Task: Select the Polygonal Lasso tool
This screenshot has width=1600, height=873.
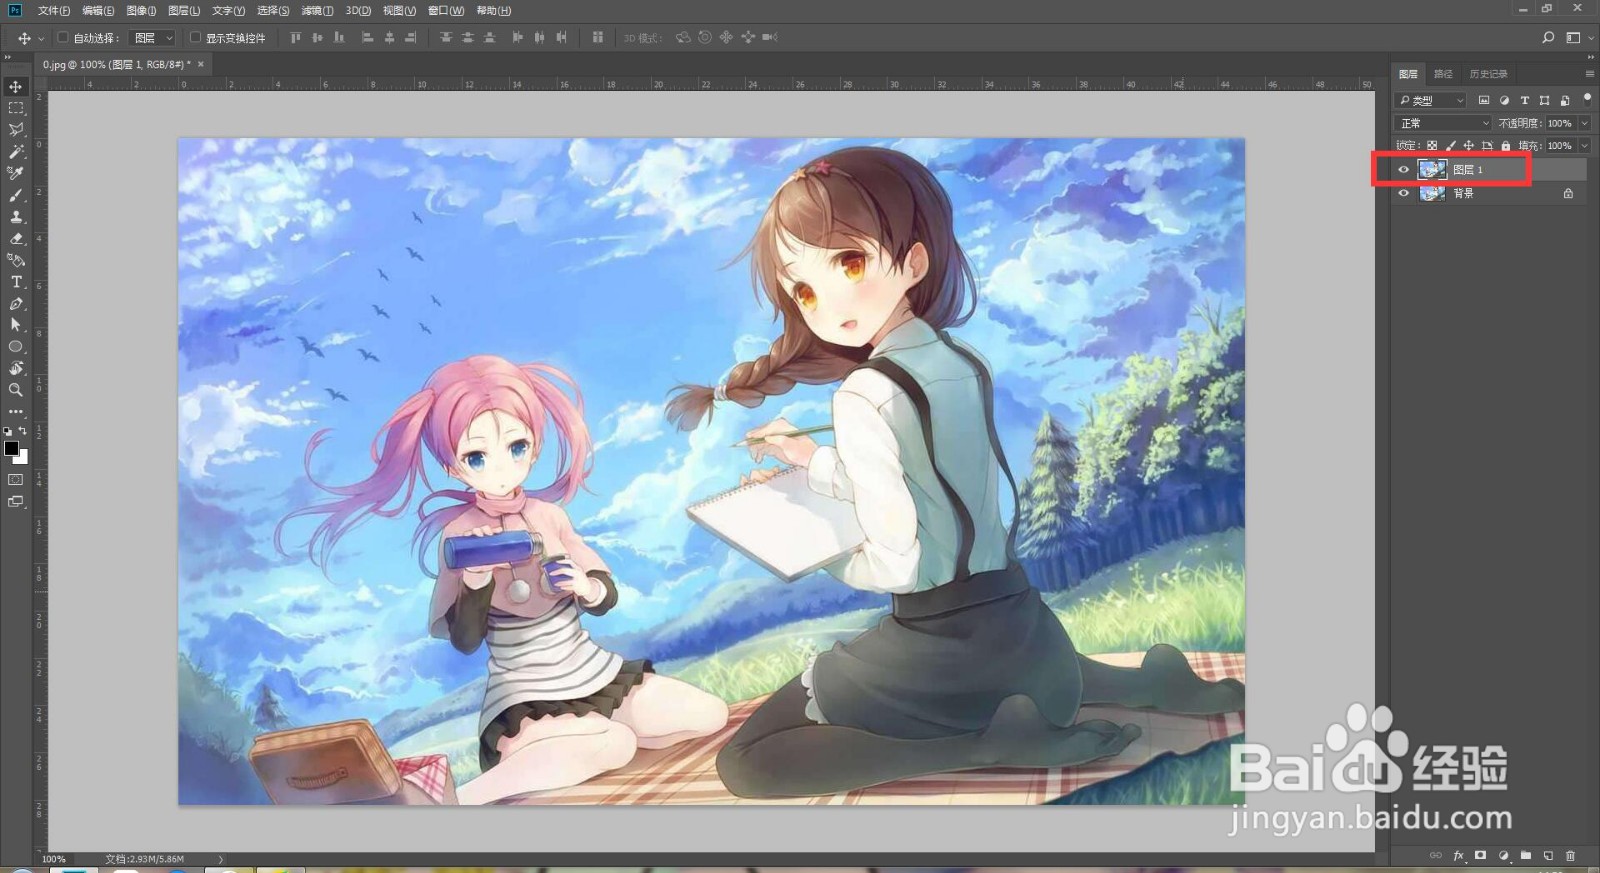Action: (16, 130)
